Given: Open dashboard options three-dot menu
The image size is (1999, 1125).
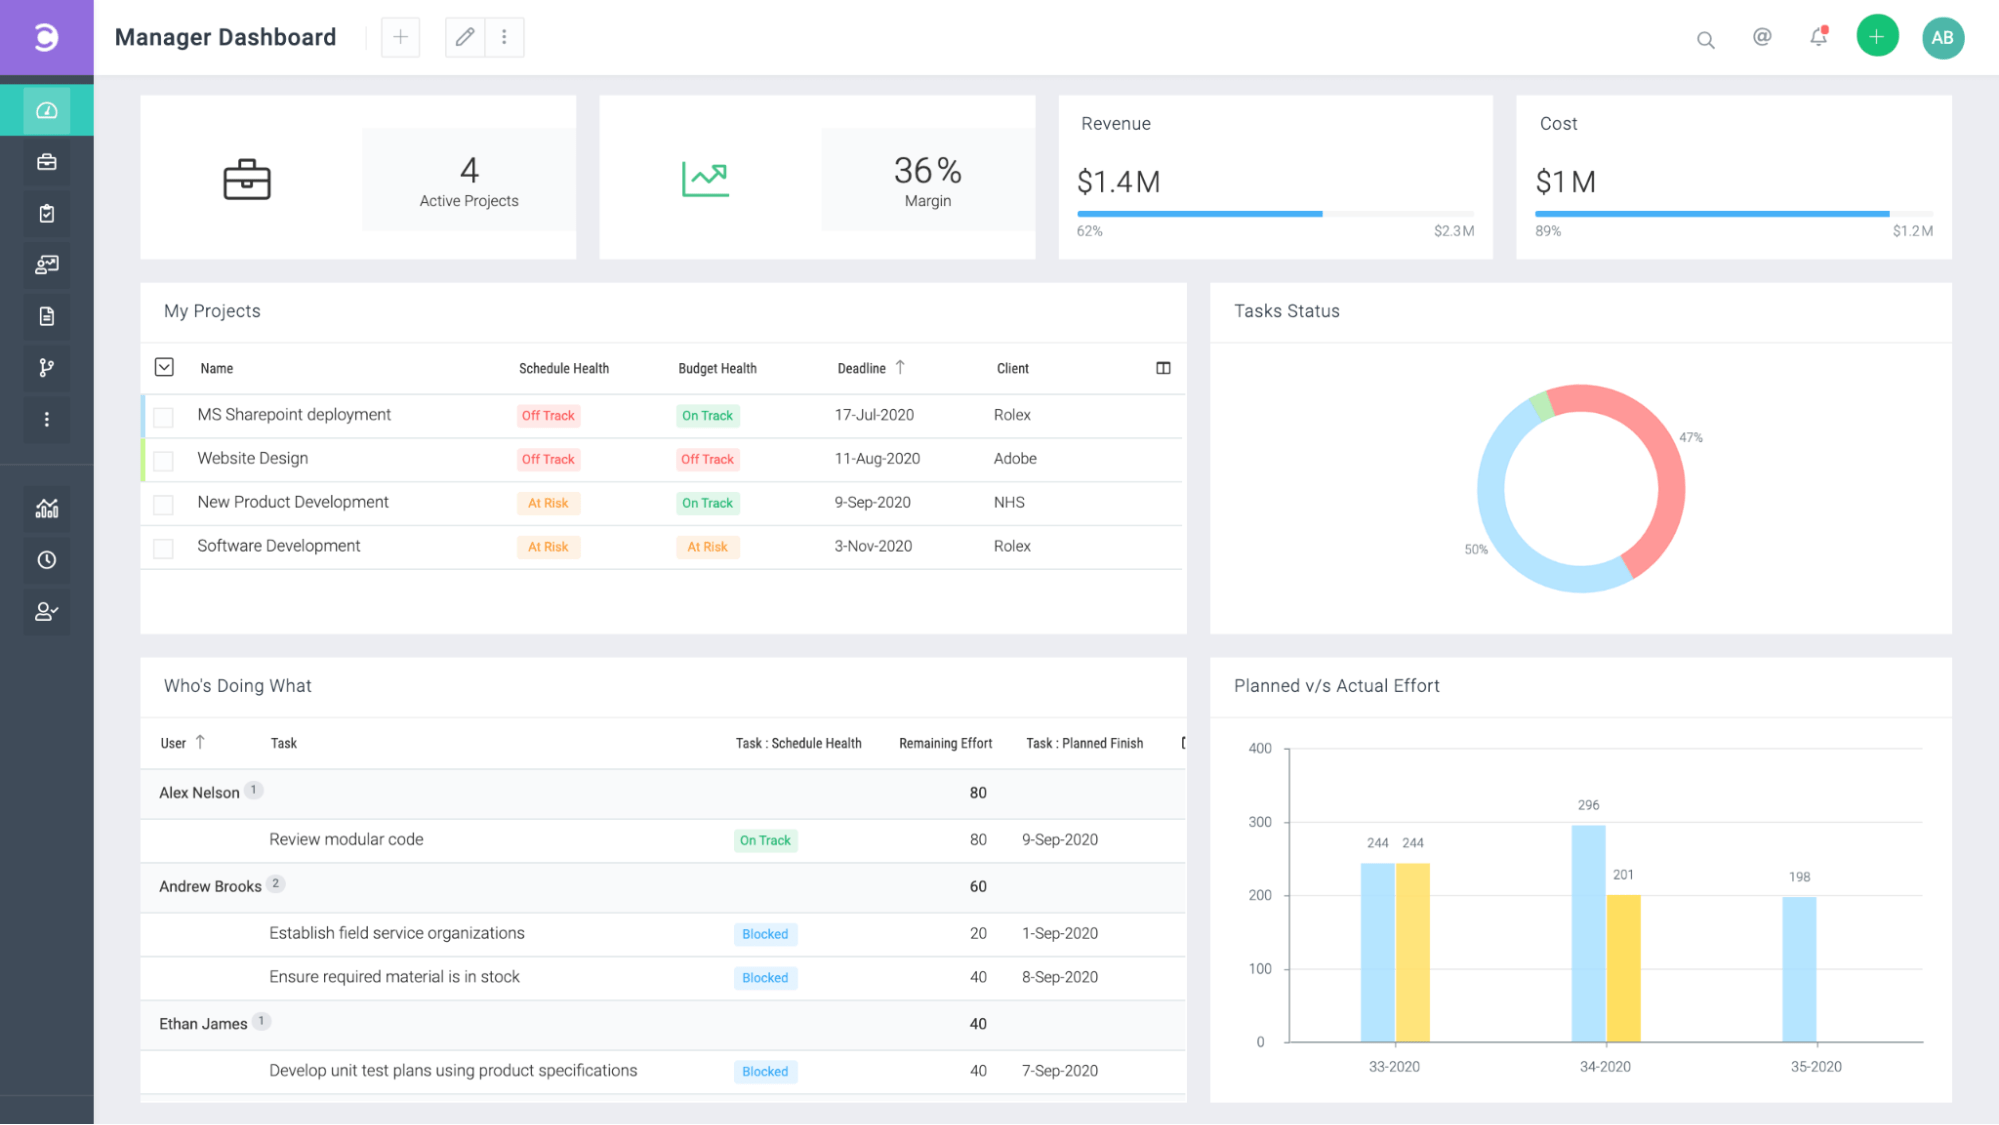Looking at the screenshot, I should tap(504, 37).
